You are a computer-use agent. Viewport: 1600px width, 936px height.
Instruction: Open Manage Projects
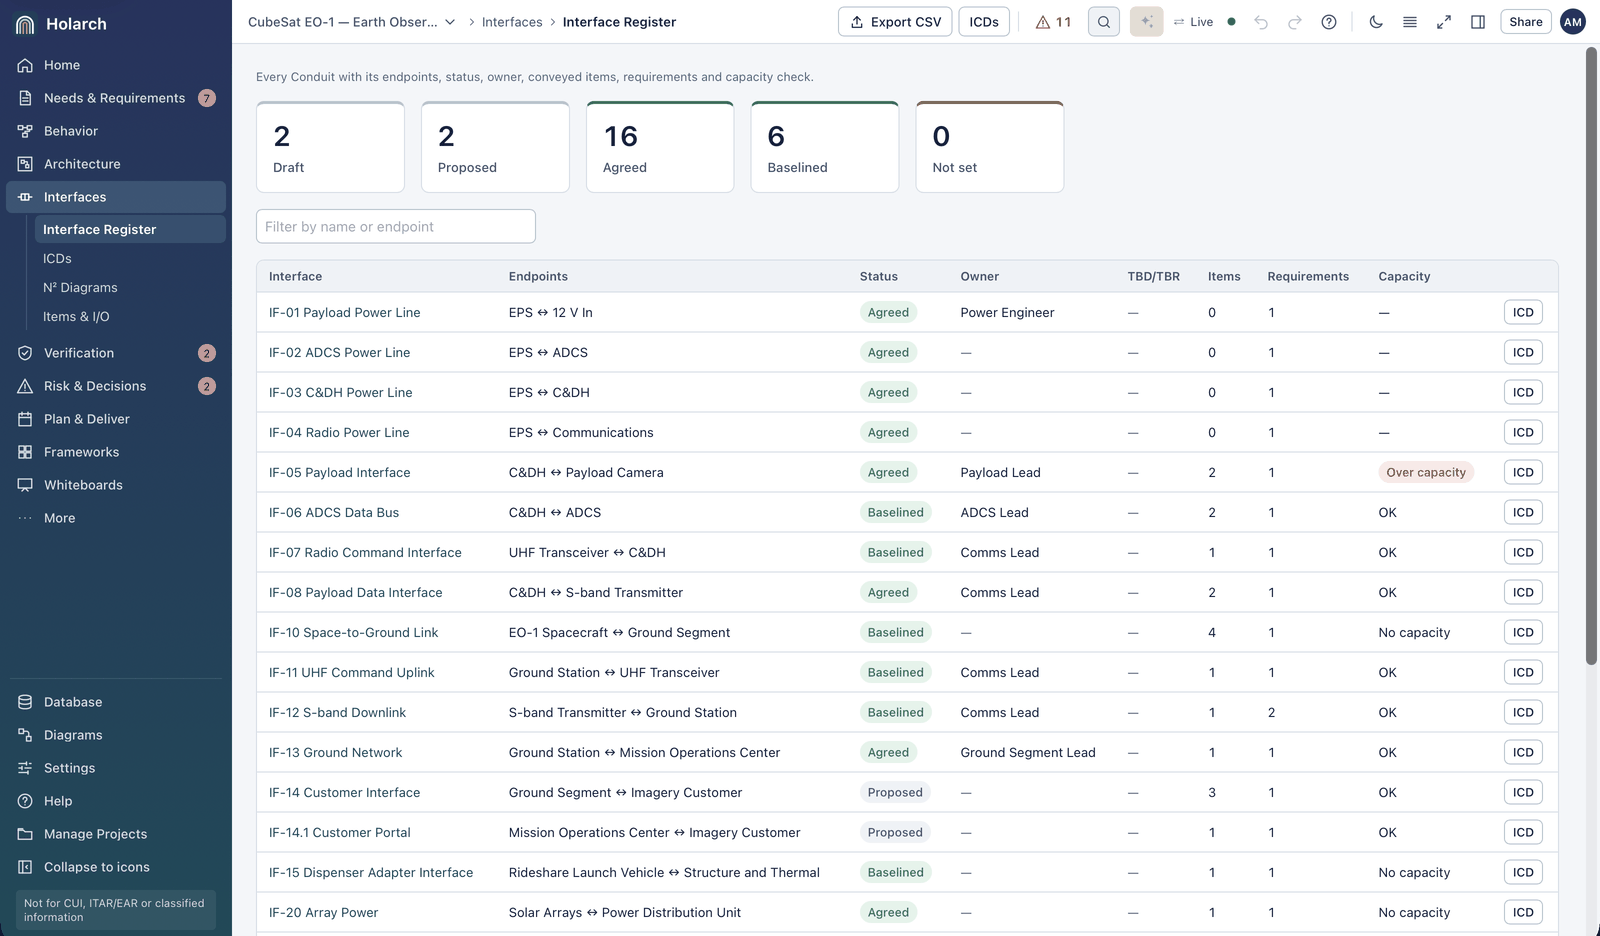click(116, 834)
